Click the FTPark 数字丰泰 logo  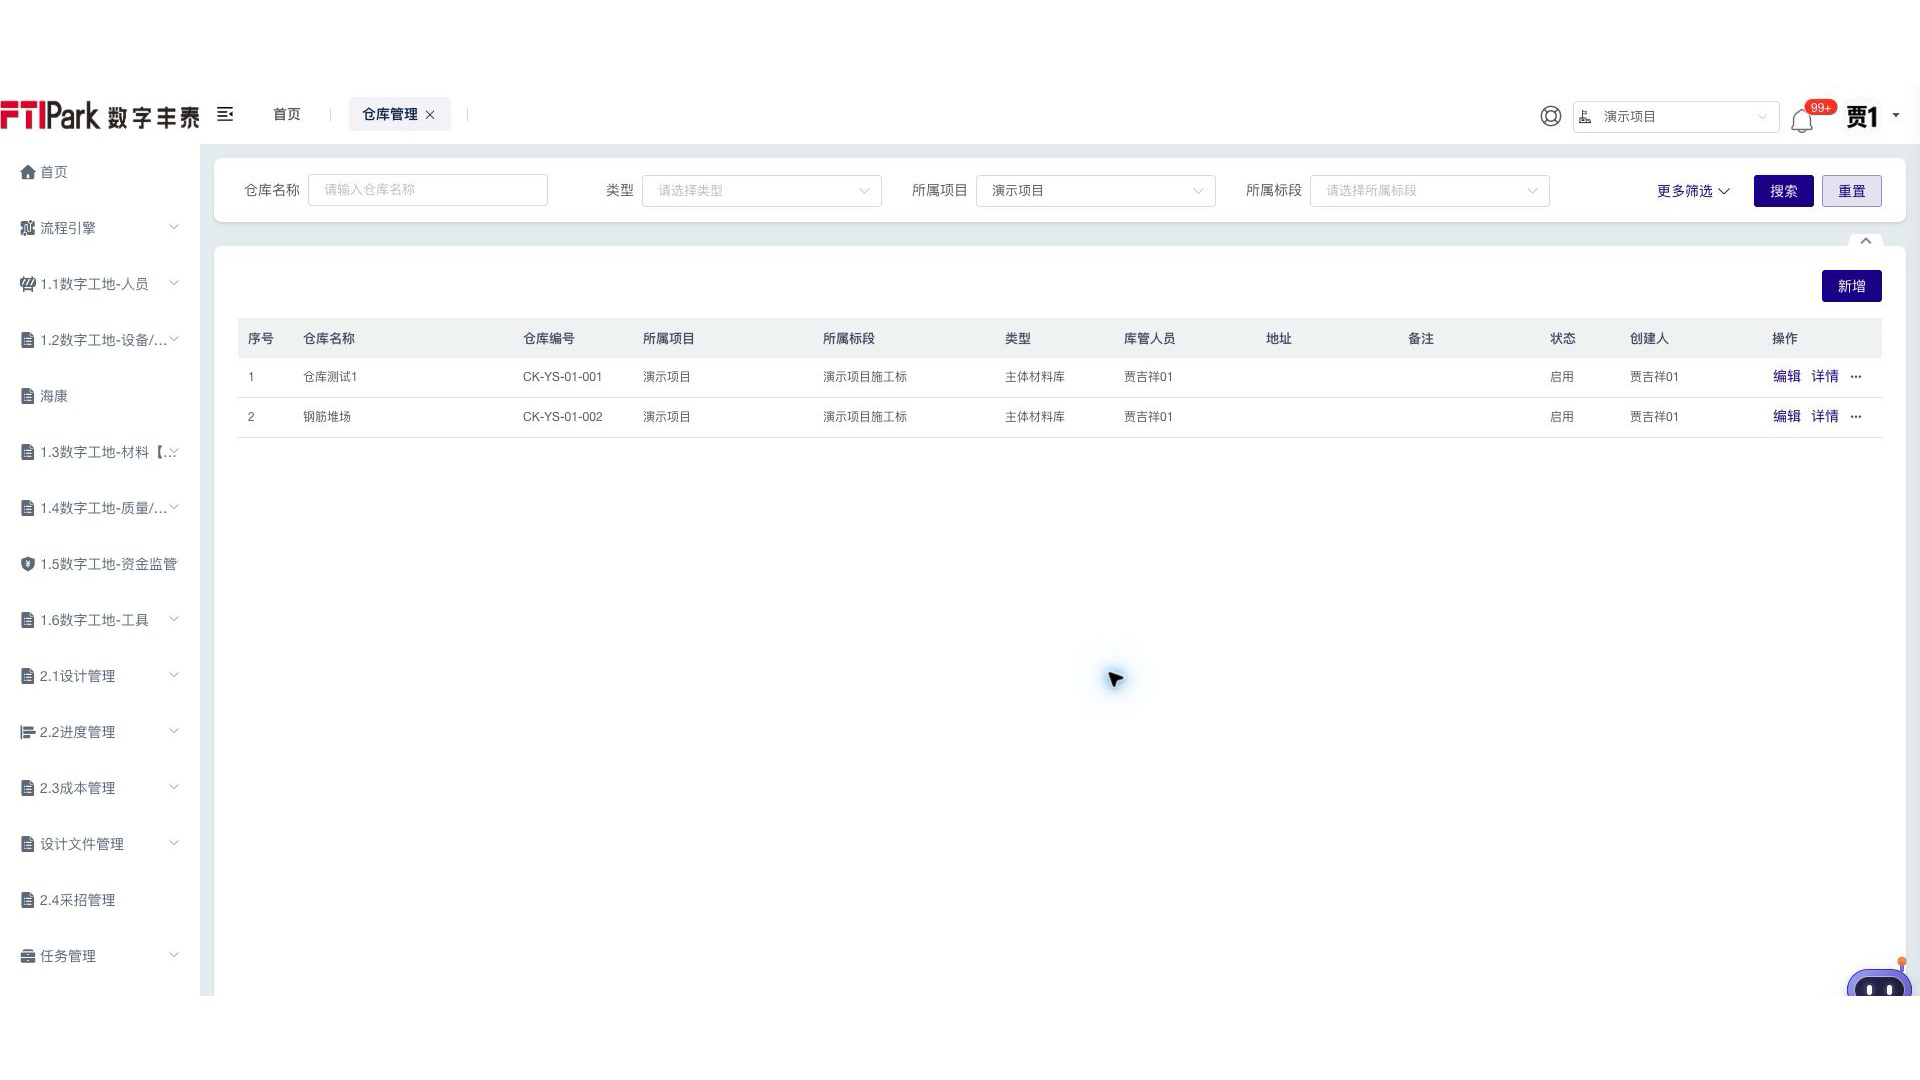pos(100,115)
